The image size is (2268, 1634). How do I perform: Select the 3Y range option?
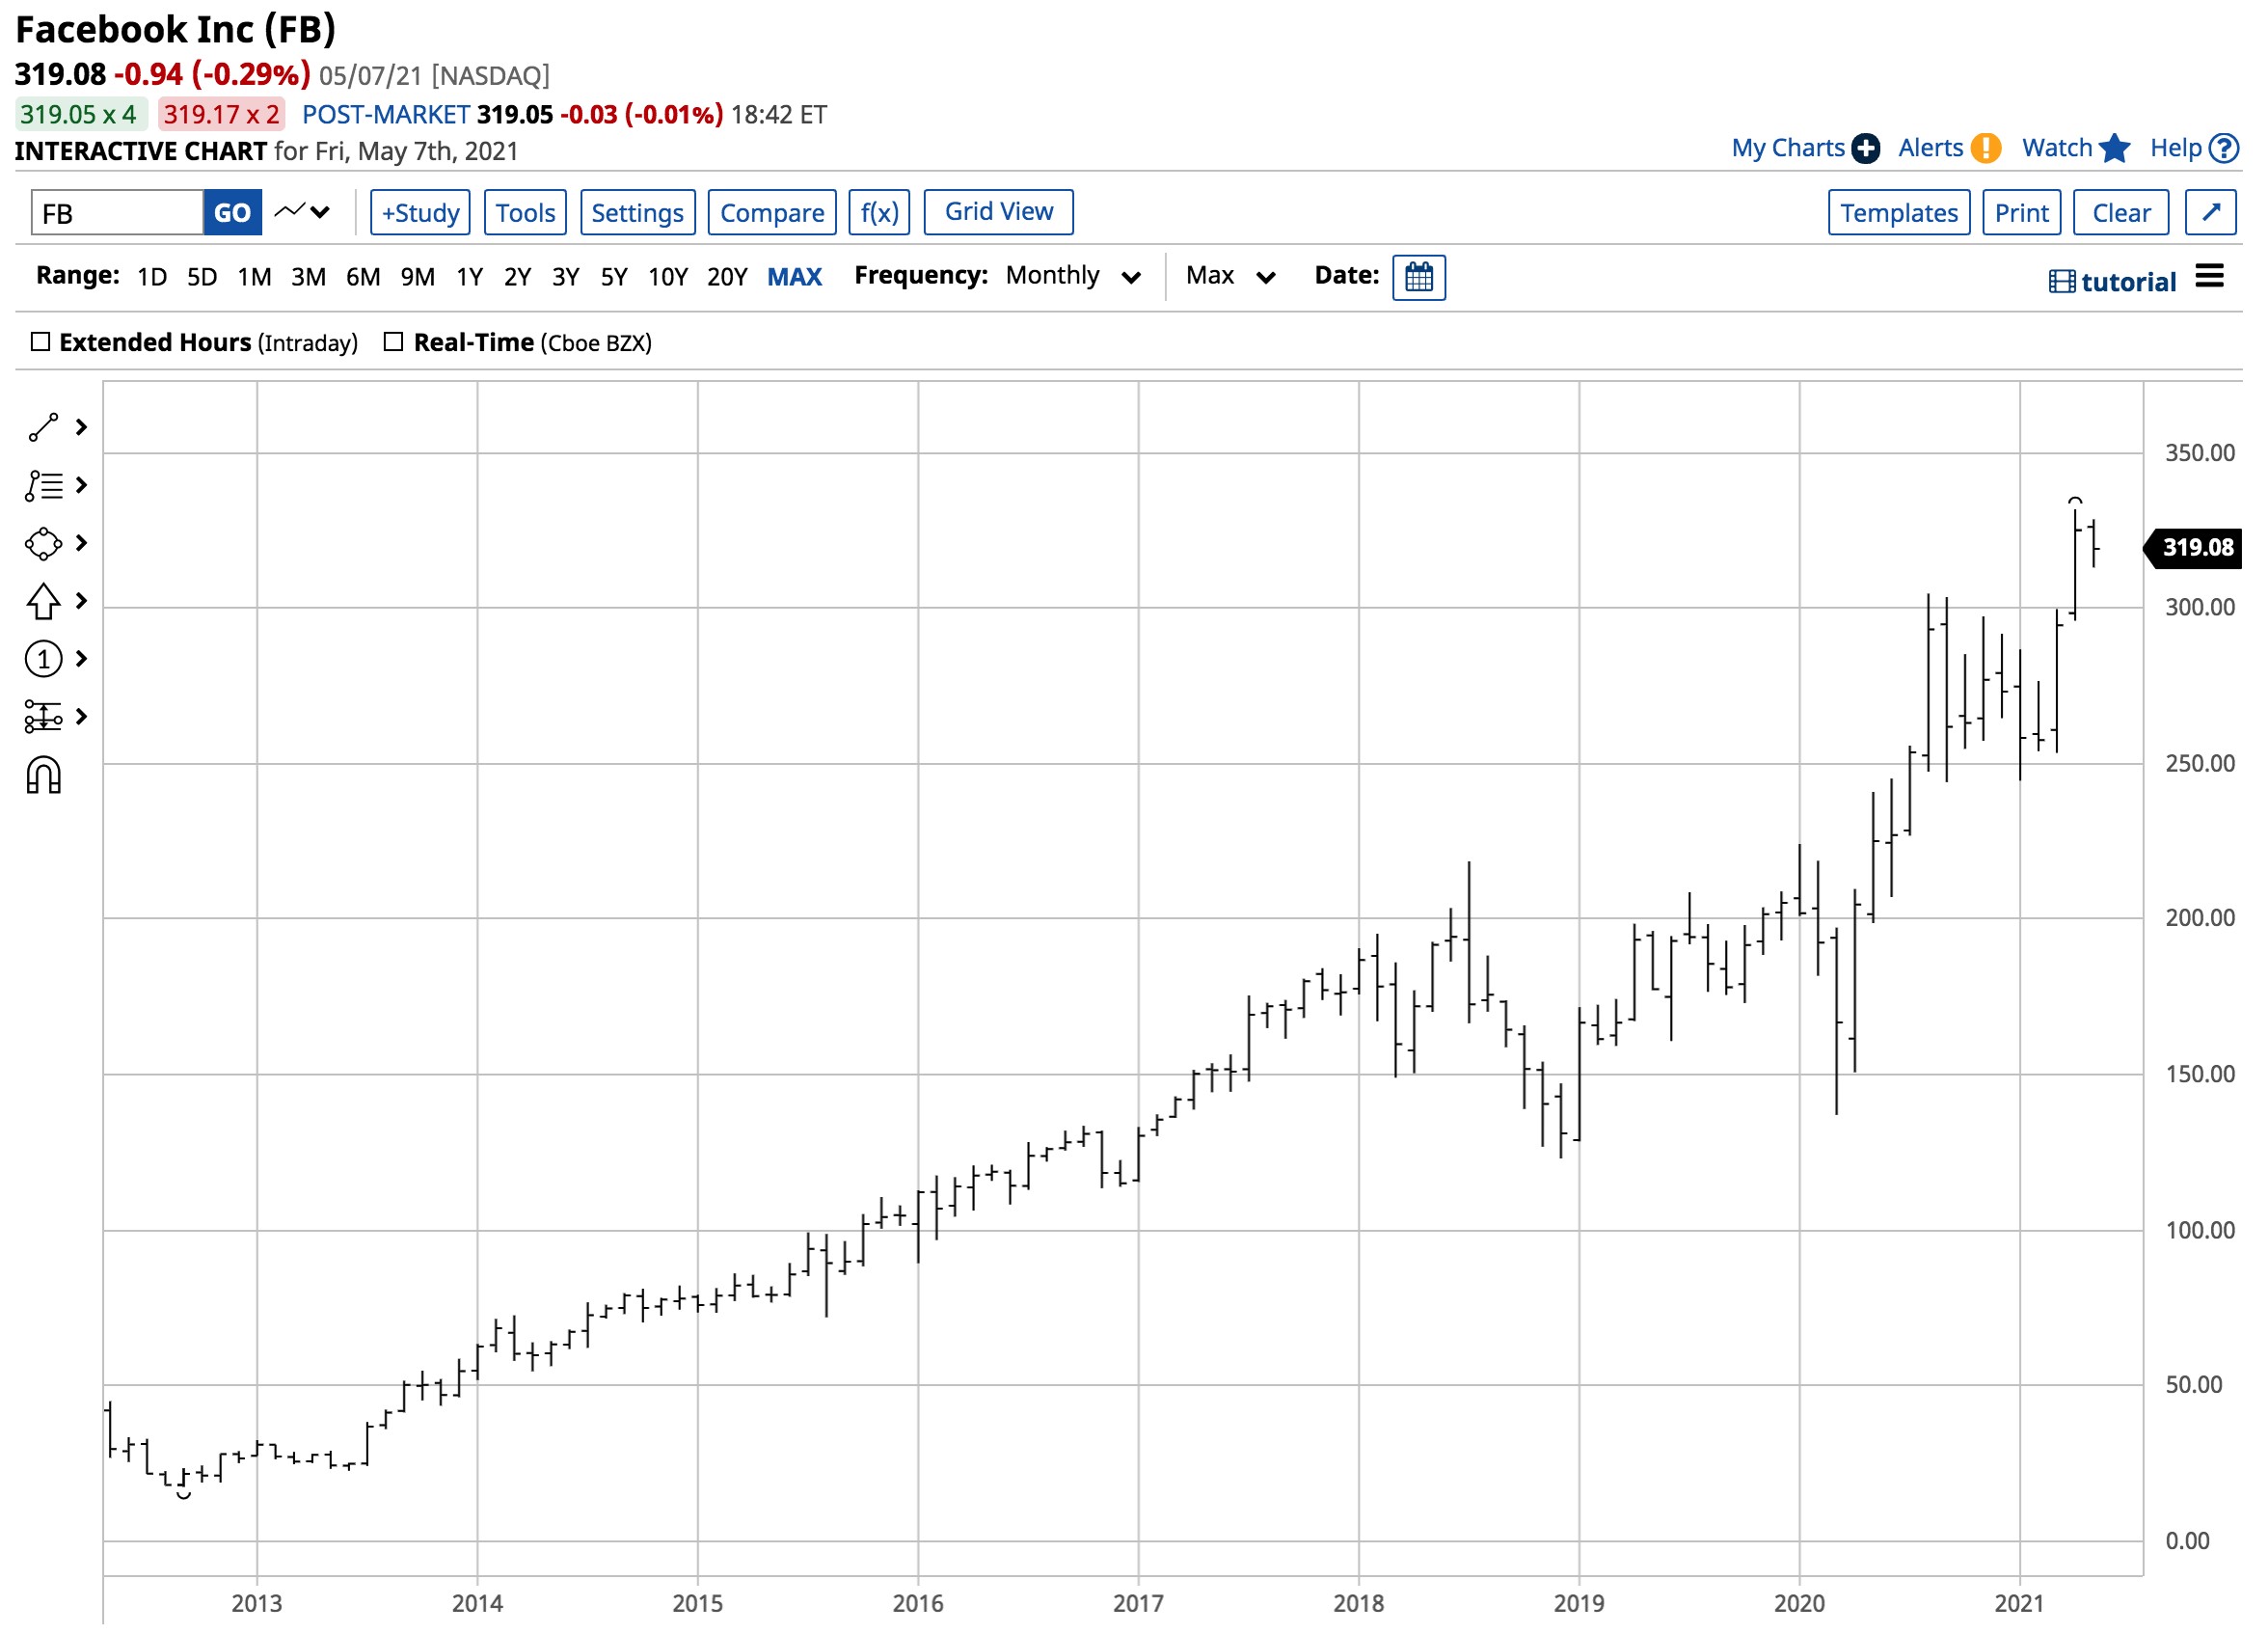[567, 278]
